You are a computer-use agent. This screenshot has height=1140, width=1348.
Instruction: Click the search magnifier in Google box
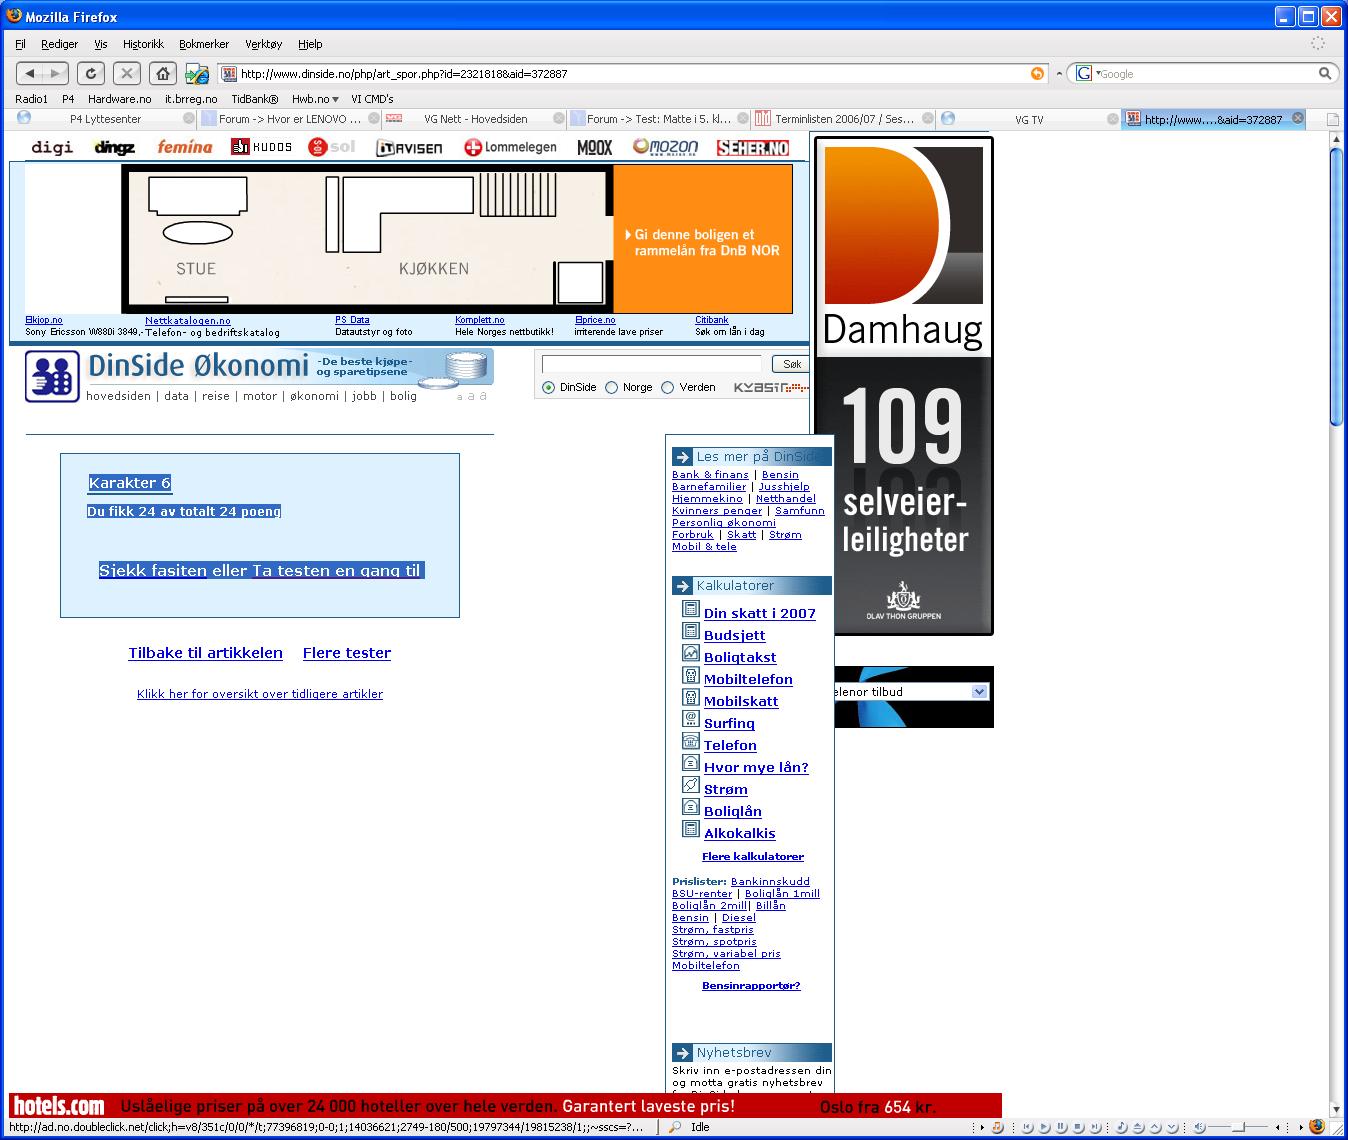[1325, 73]
